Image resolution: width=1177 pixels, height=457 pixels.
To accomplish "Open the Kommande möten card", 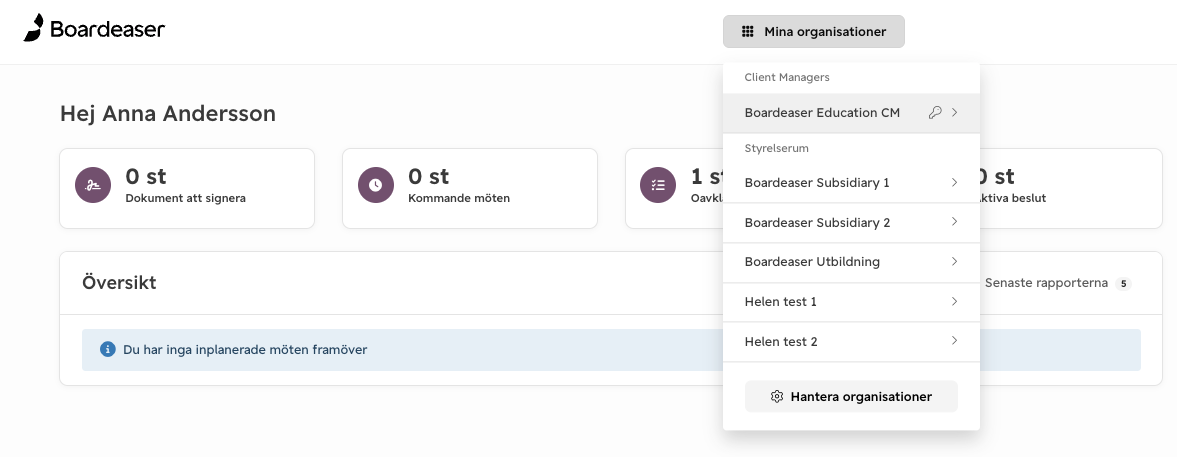I will [x=470, y=188].
